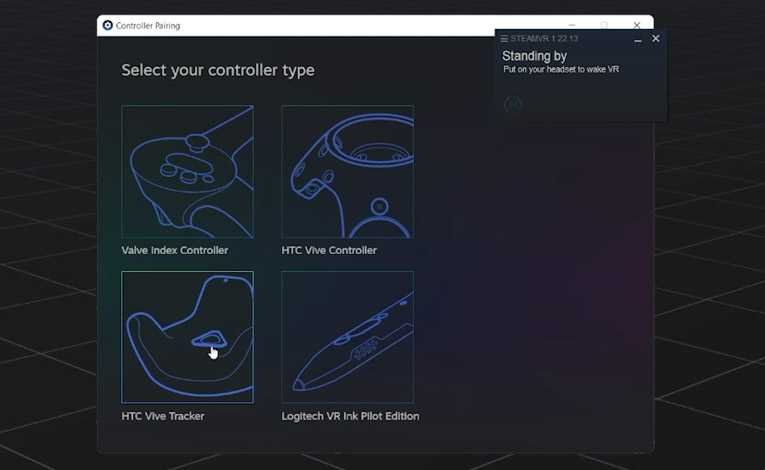The width and height of the screenshot is (765, 470).
Task: Click "Logitech VR Ink Pilot Edition" label
Action: click(350, 416)
